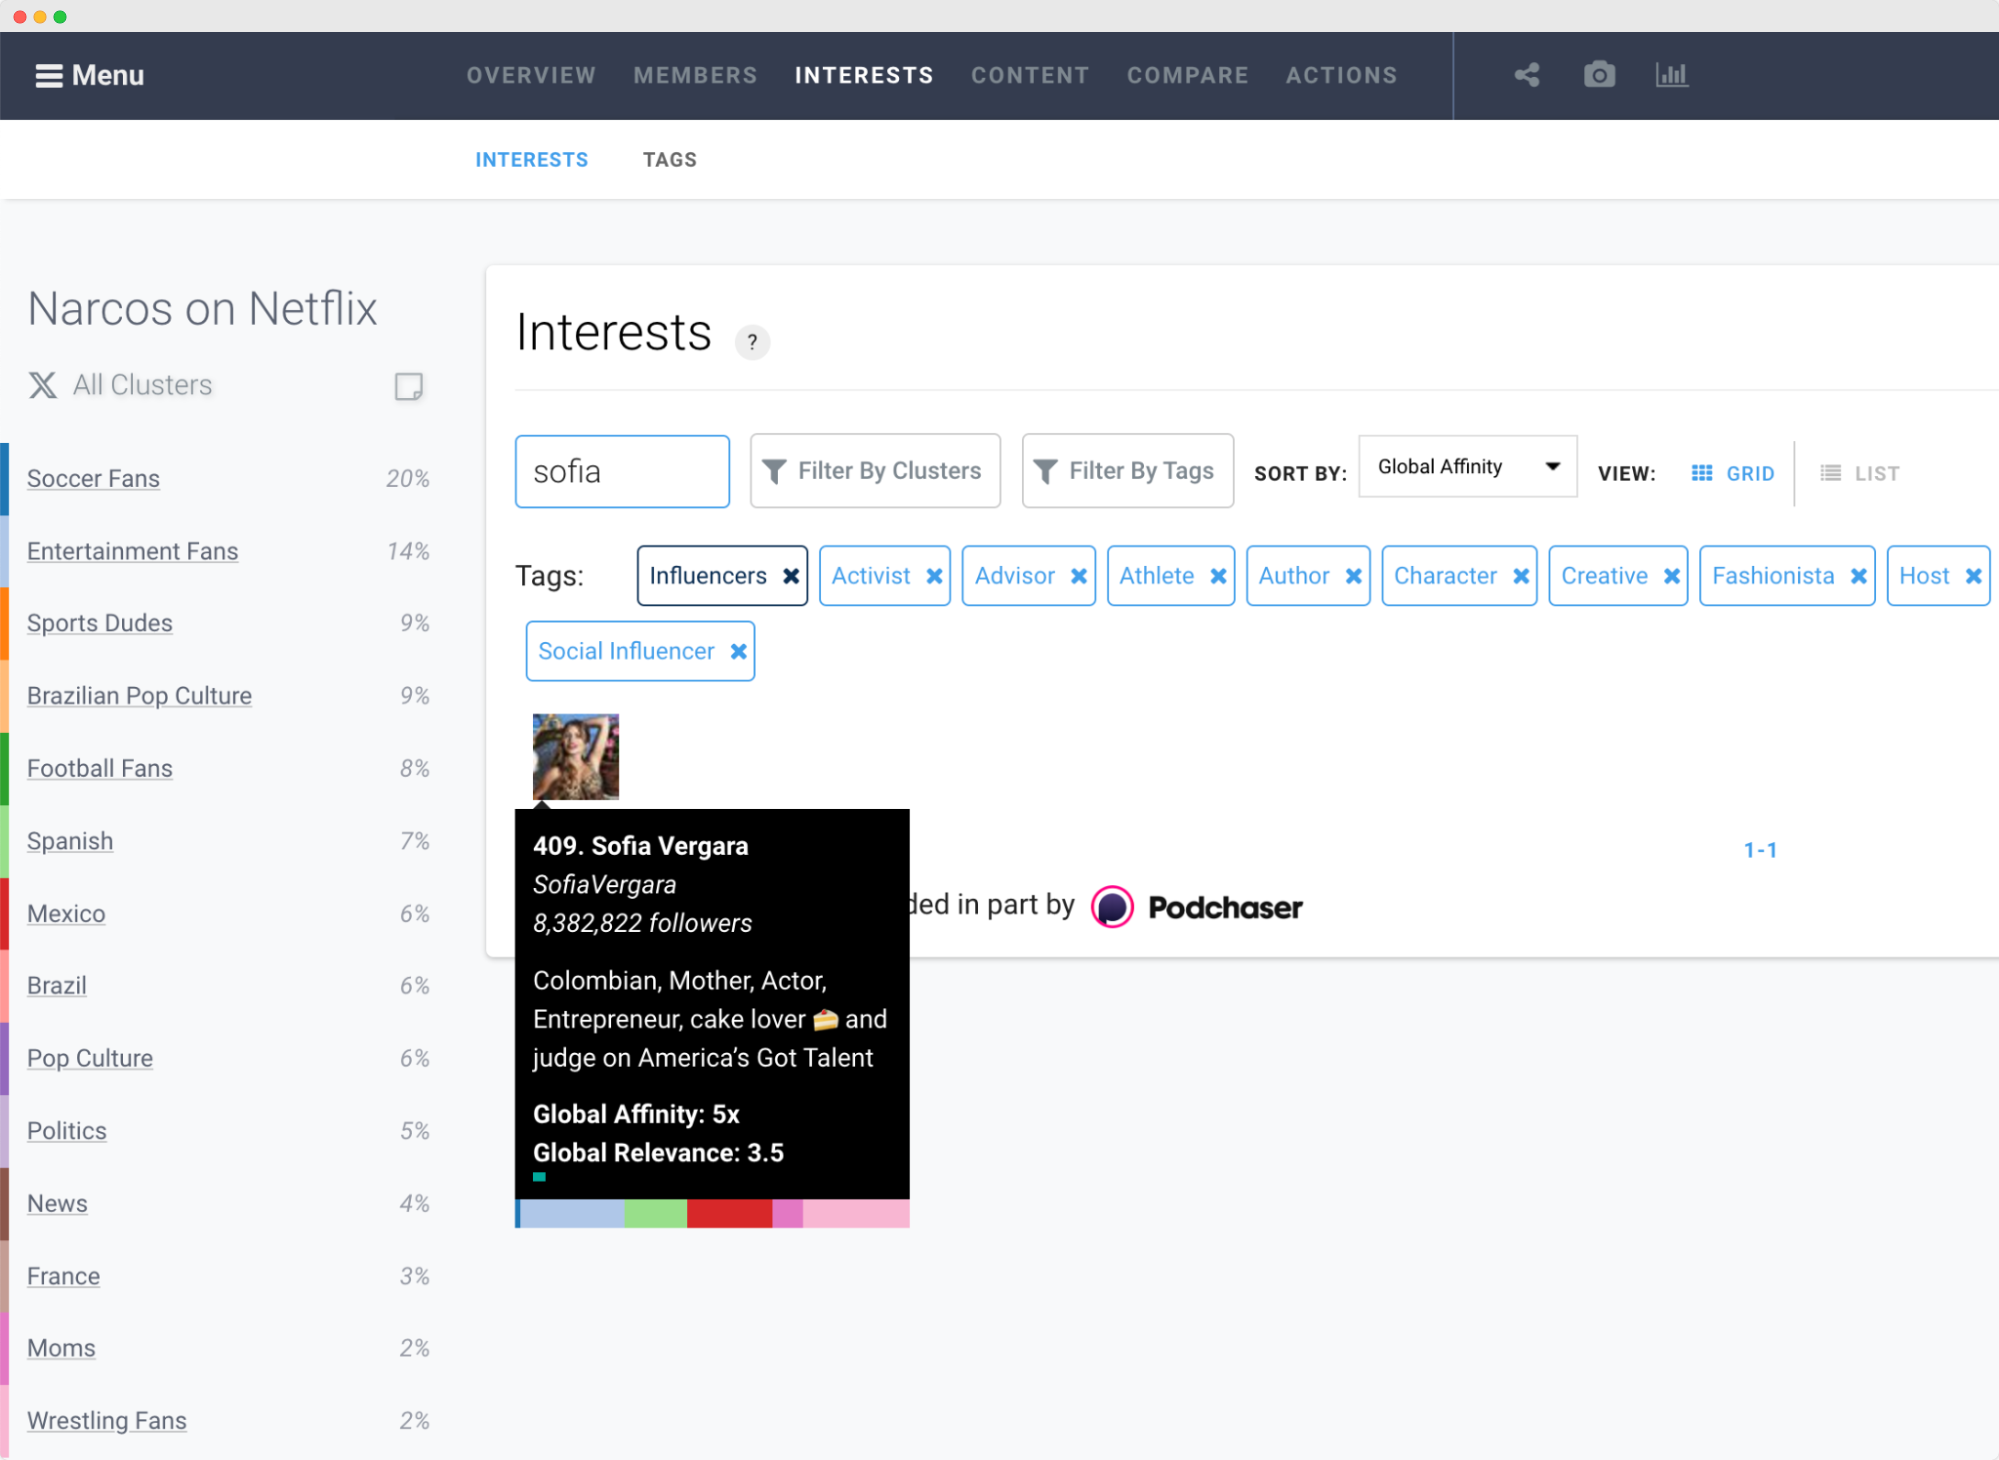1999x1460 pixels.
Task: Click the Podchaser logo link
Action: [1197, 908]
